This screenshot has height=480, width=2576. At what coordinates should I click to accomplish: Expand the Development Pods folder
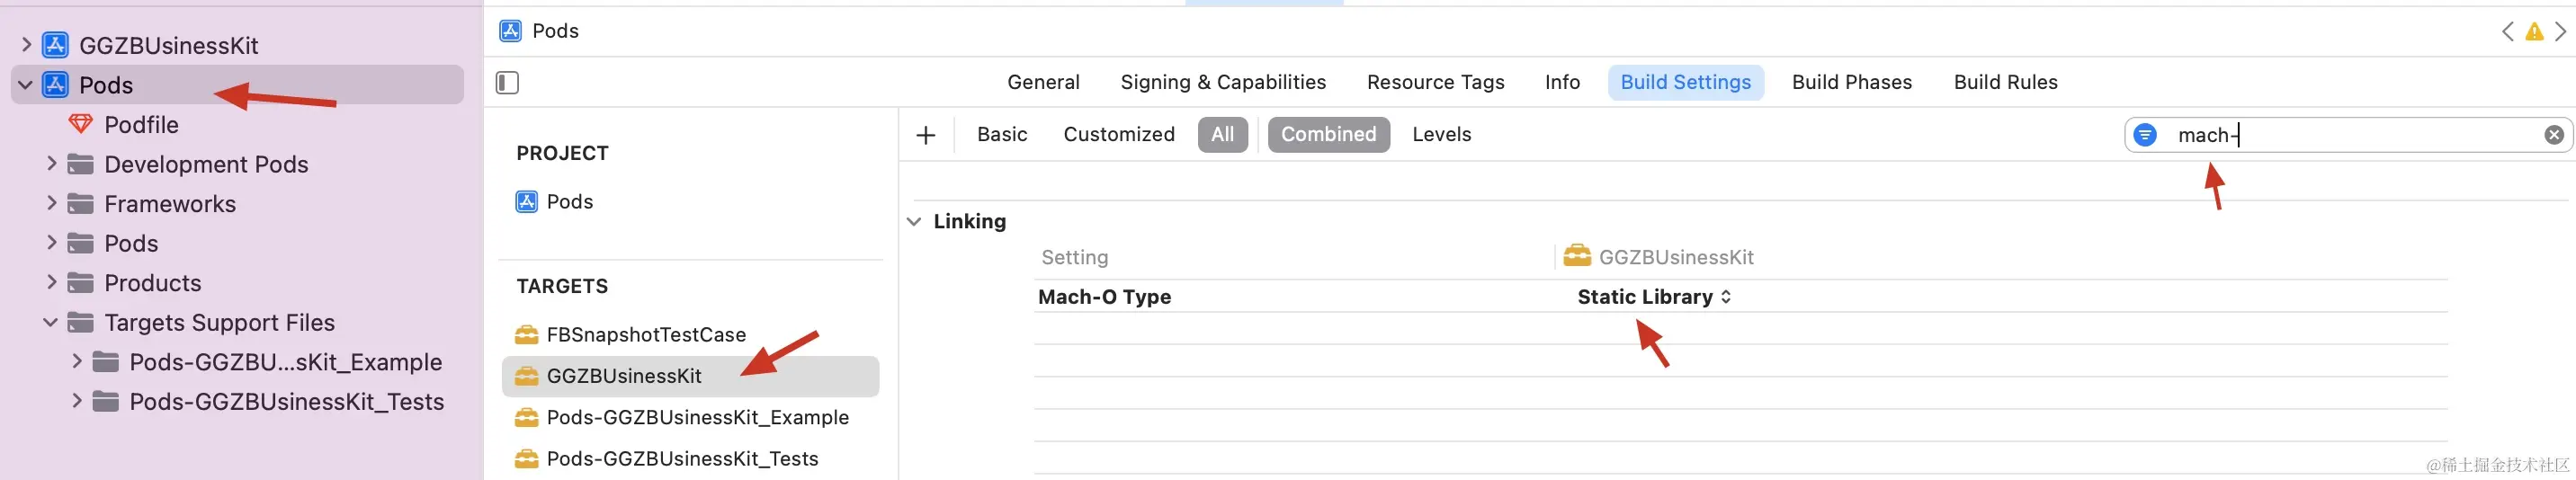[51, 163]
